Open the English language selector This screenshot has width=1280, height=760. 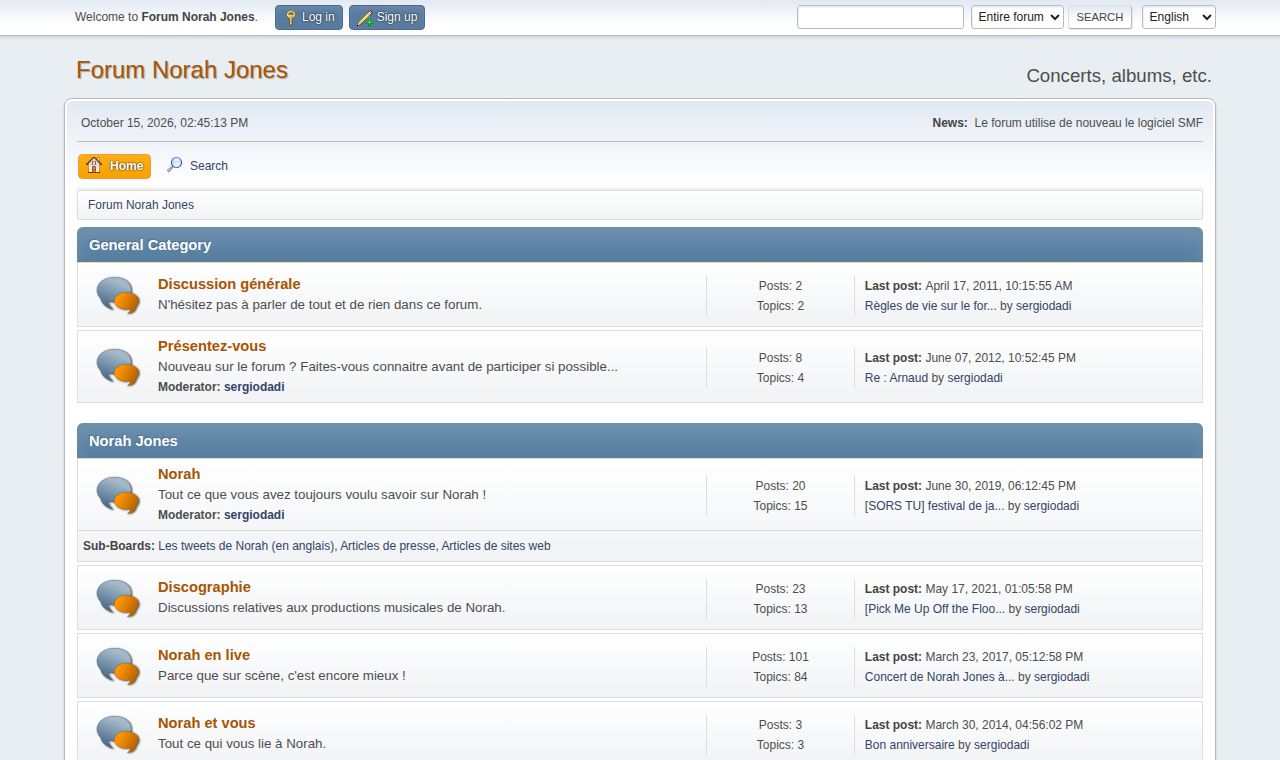click(1179, 17)
